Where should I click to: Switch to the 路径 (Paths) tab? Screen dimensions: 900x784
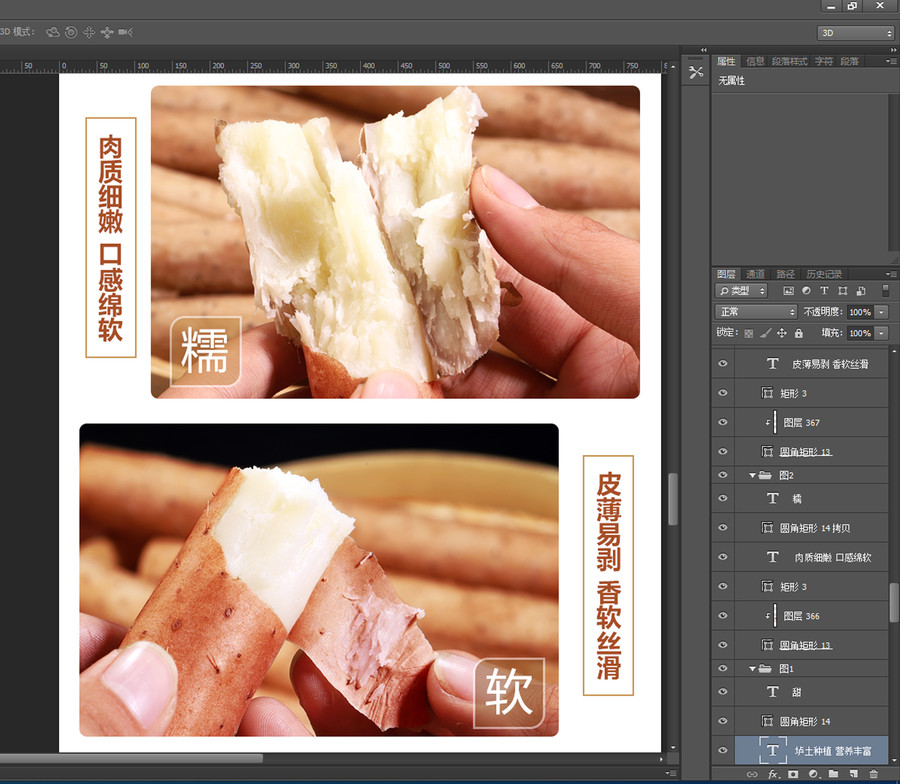click(x=785, y=274)
